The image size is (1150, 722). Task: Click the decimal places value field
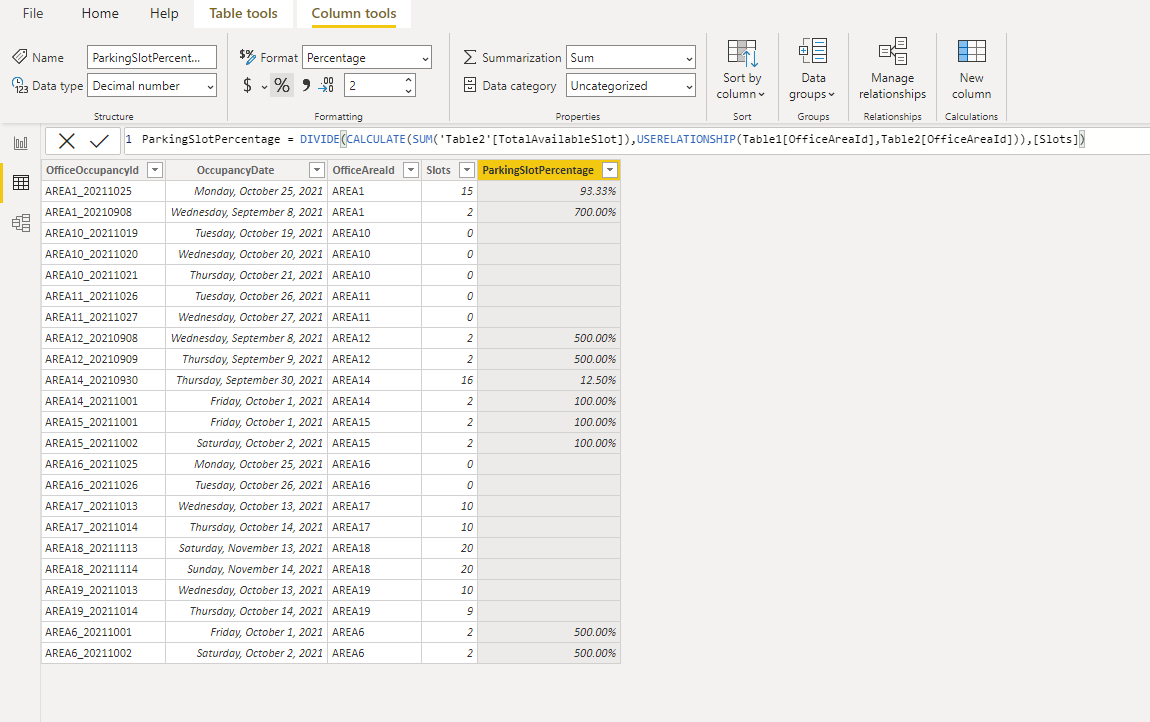coord(373,86)
